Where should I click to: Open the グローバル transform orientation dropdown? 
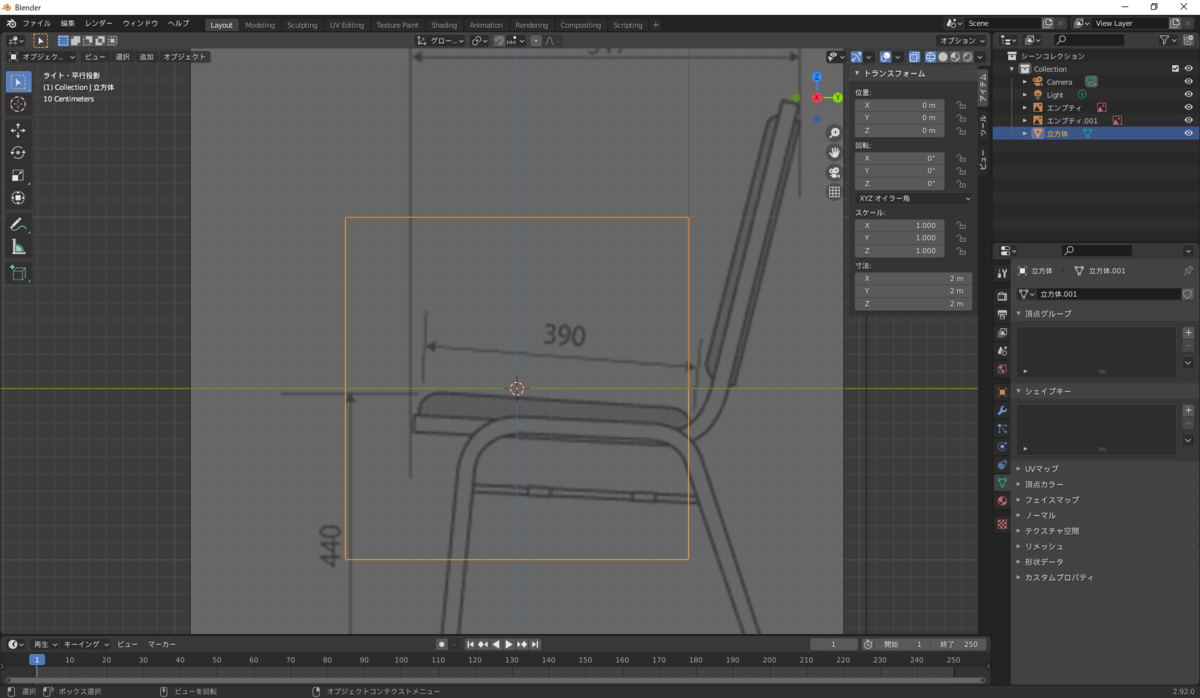[x=441, y=41]
